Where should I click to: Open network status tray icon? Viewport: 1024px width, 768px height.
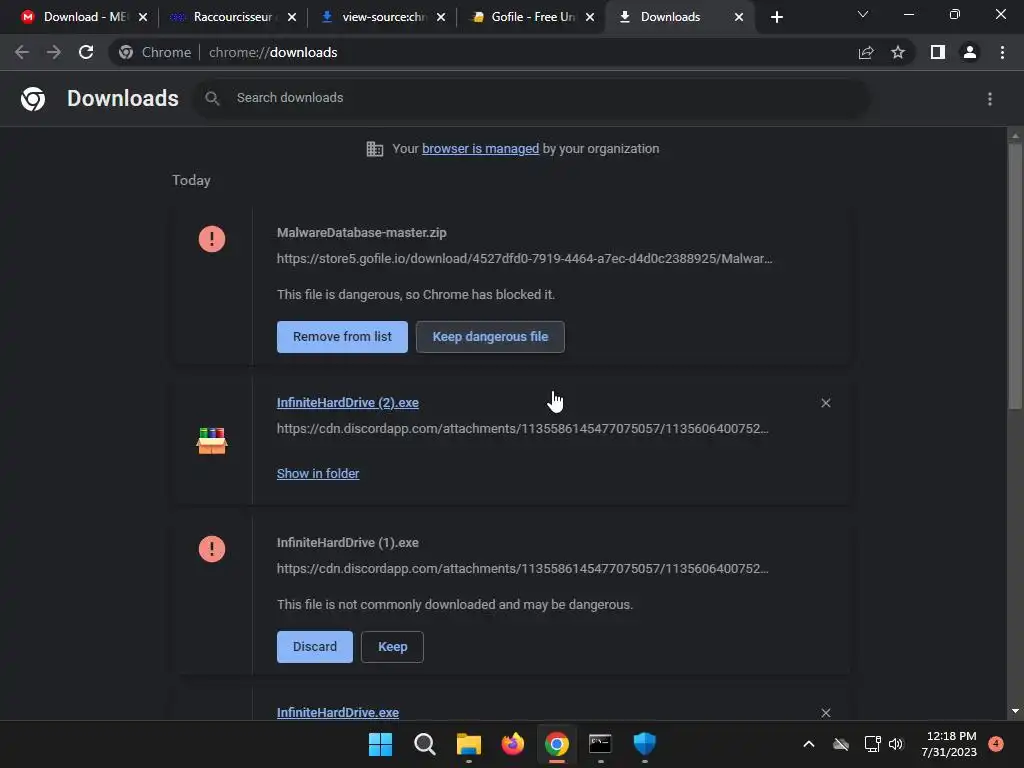coord(872,744)
